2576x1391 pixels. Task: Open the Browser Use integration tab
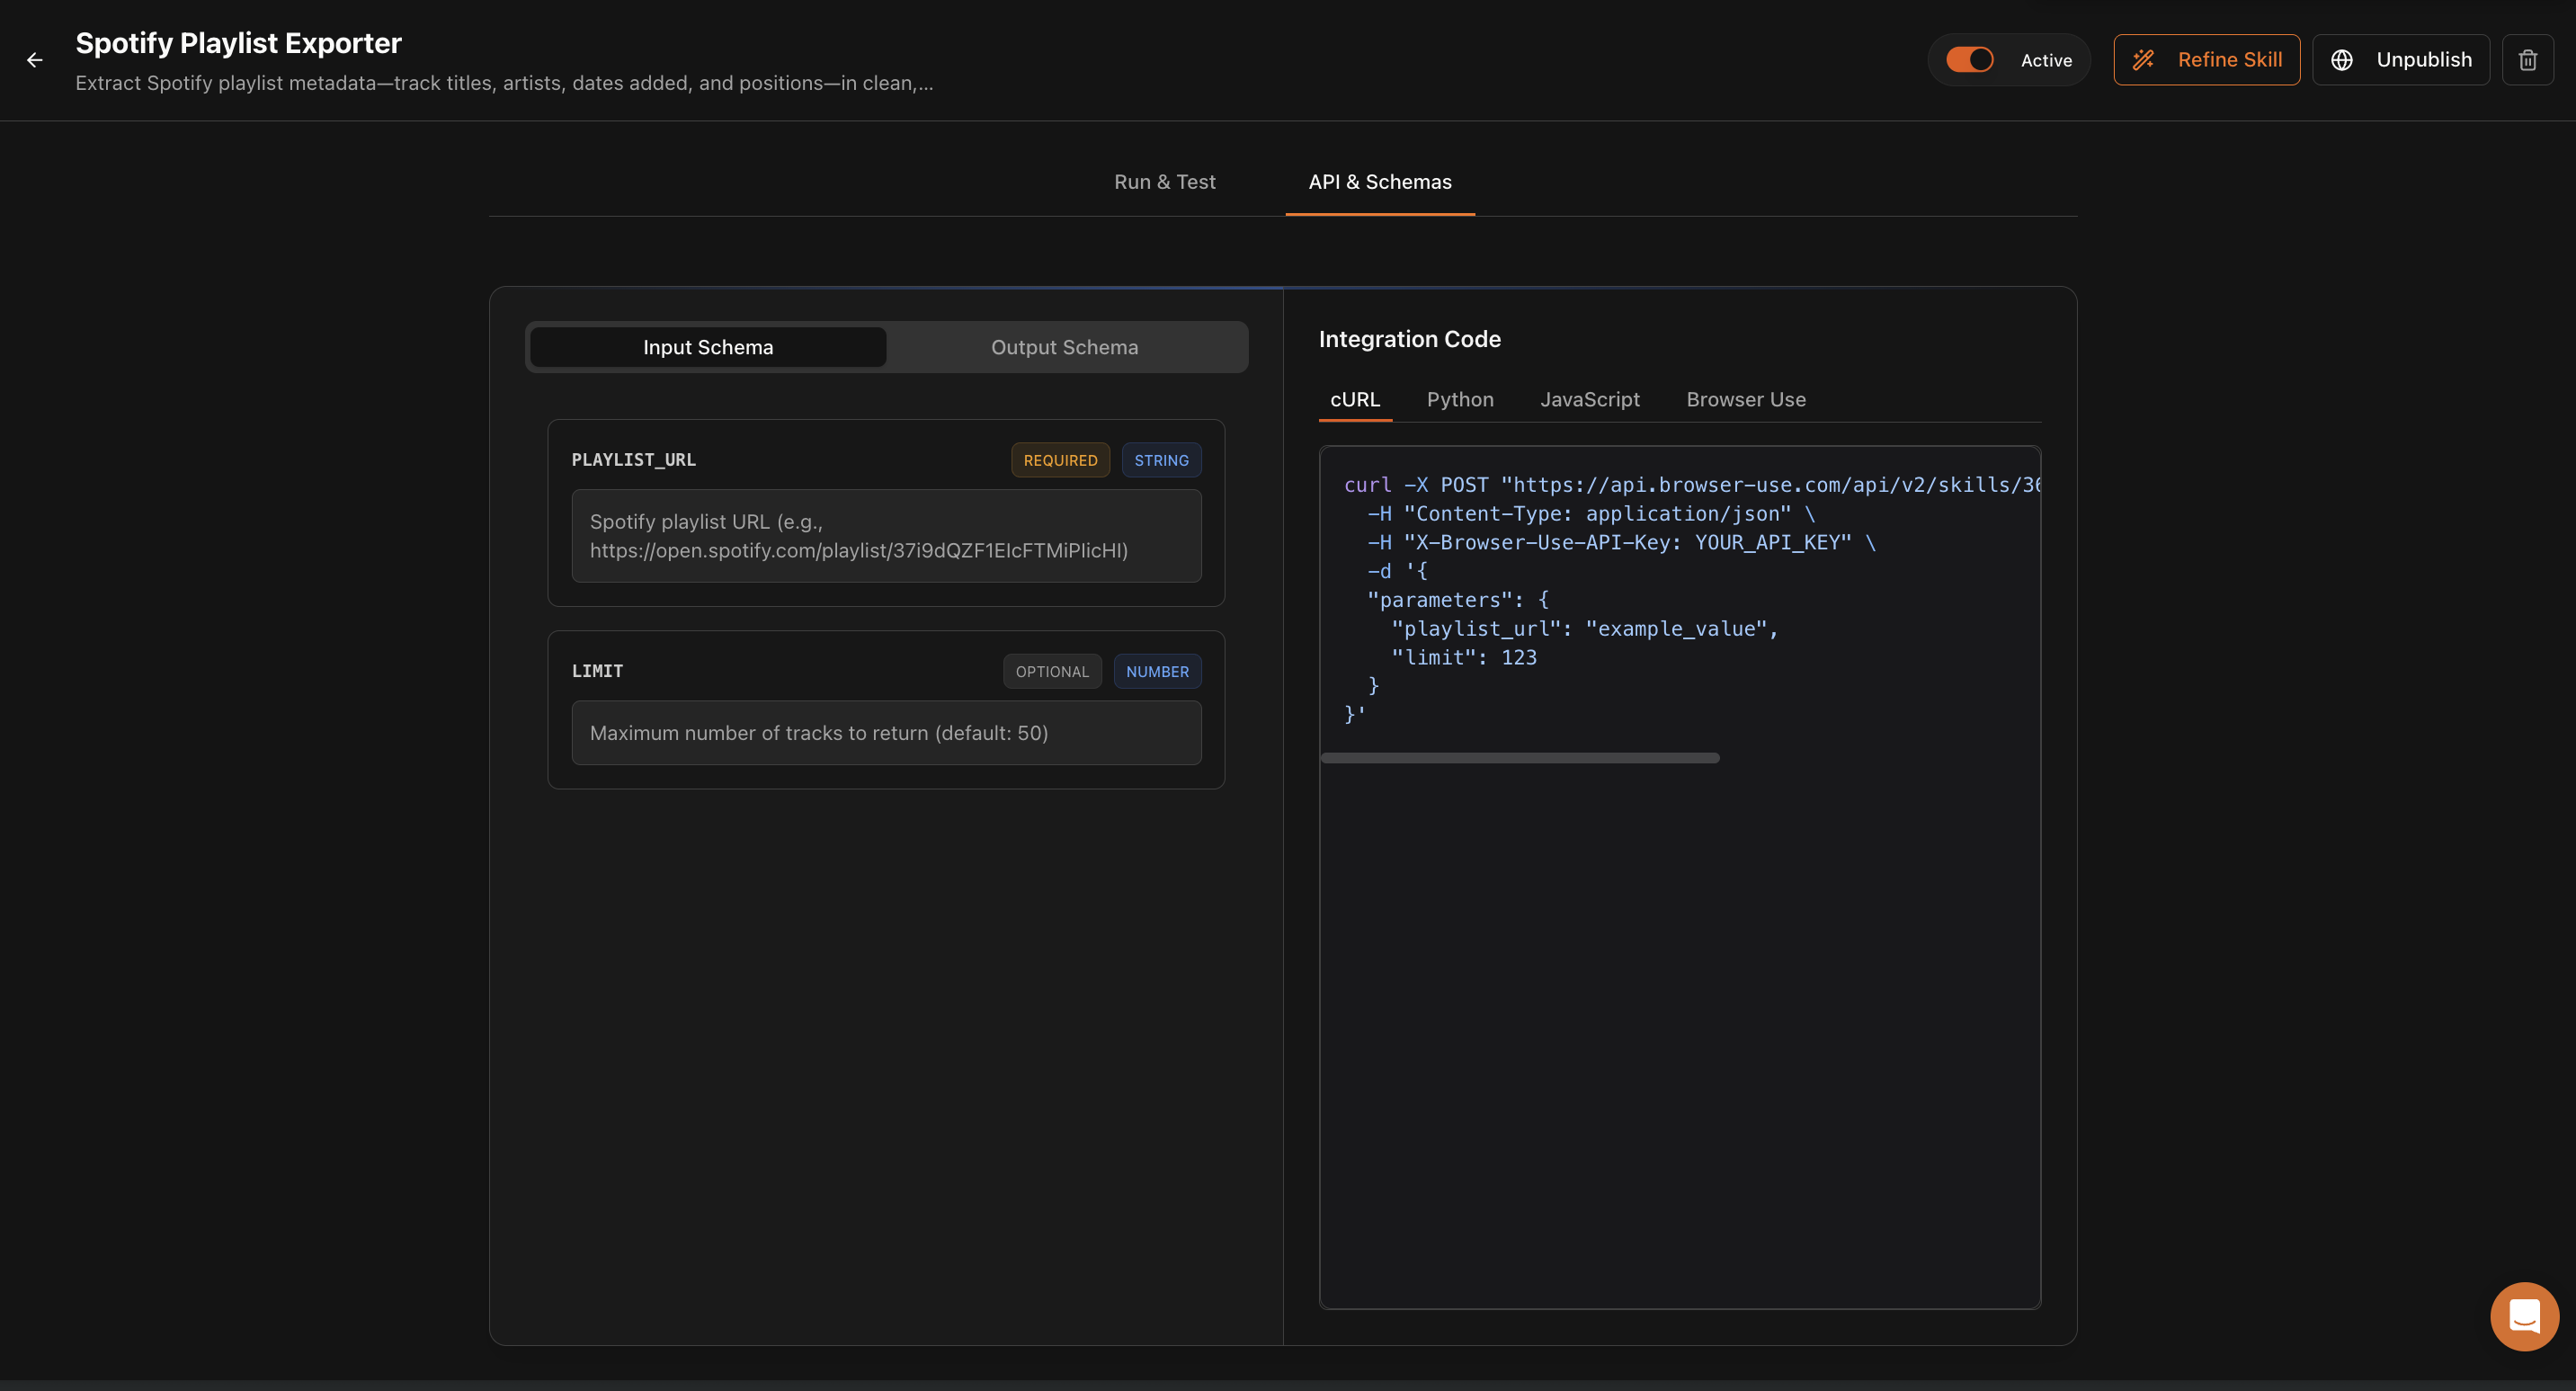1746,399
